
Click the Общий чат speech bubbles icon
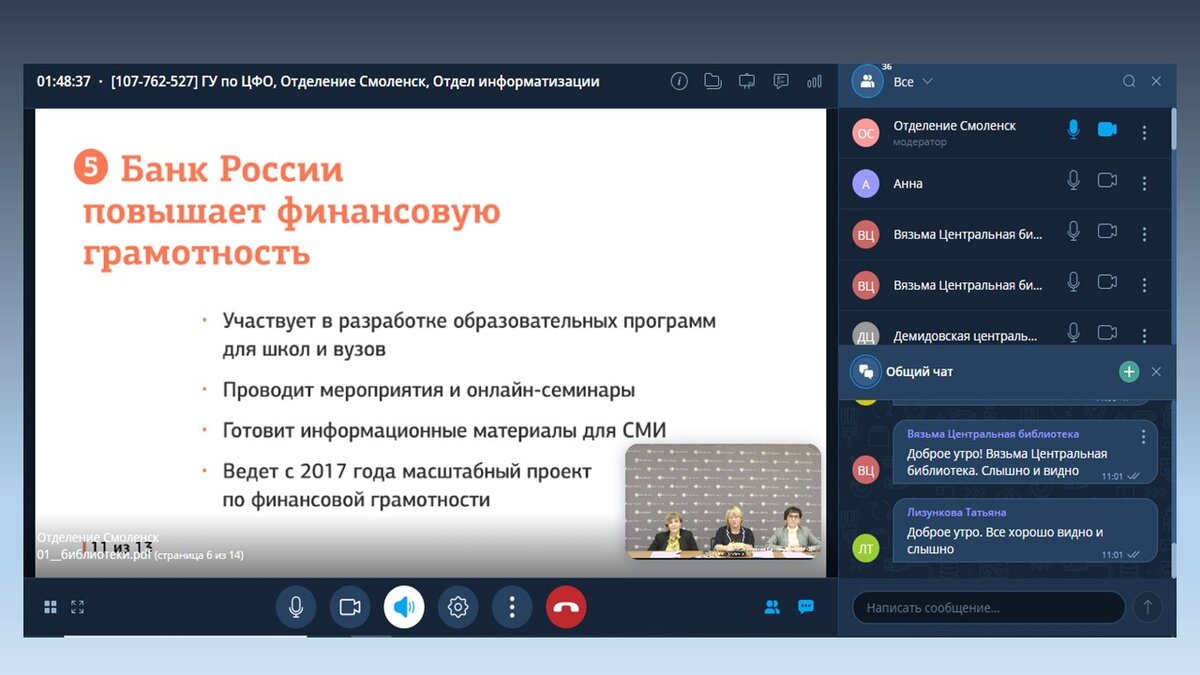(865, 372)
